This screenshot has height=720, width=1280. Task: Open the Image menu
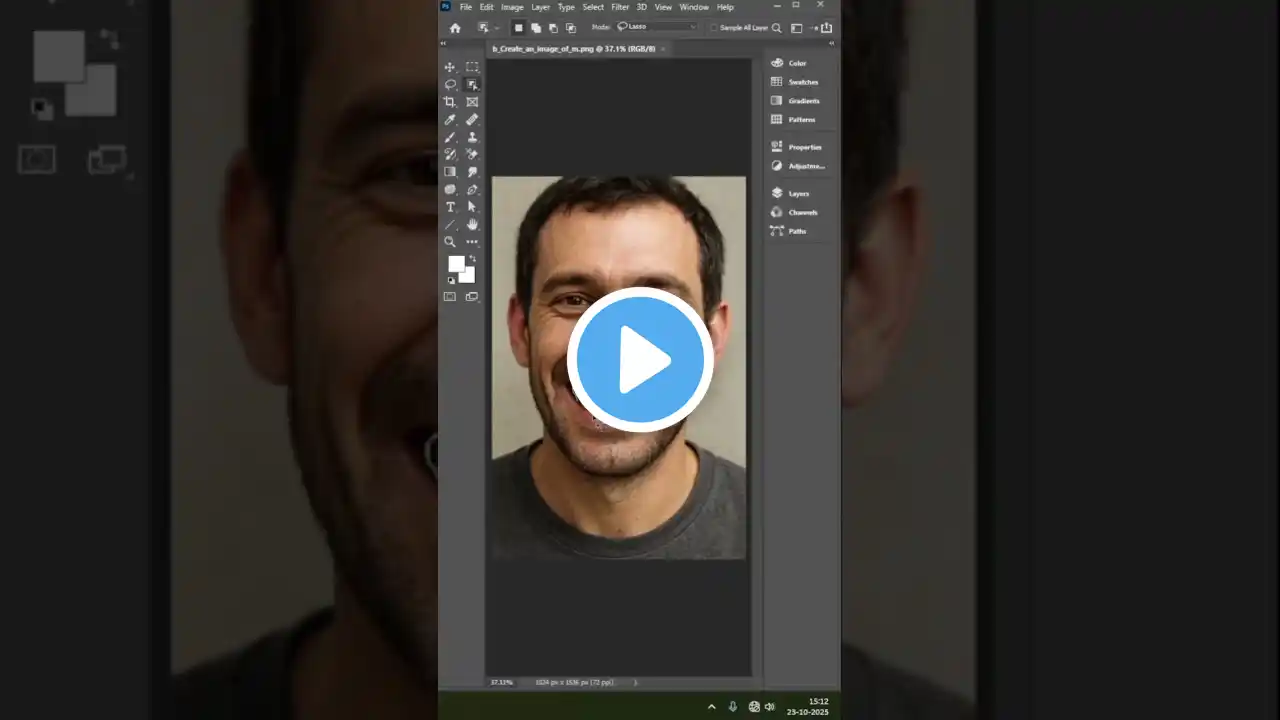click(512, 7)
